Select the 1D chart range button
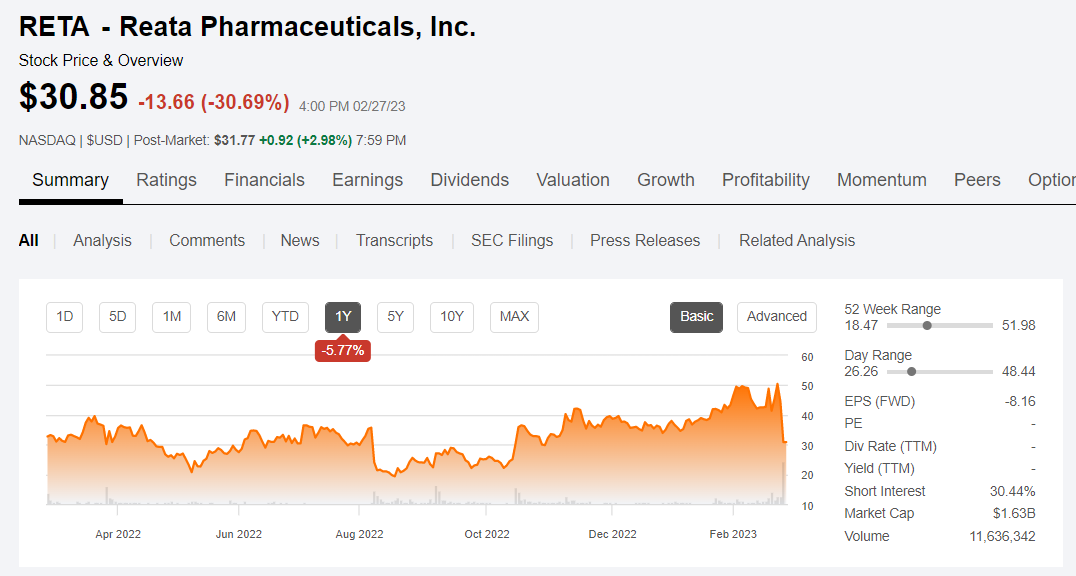The height and width of the screenshot is (576, 1076). [x=65, y=317]
